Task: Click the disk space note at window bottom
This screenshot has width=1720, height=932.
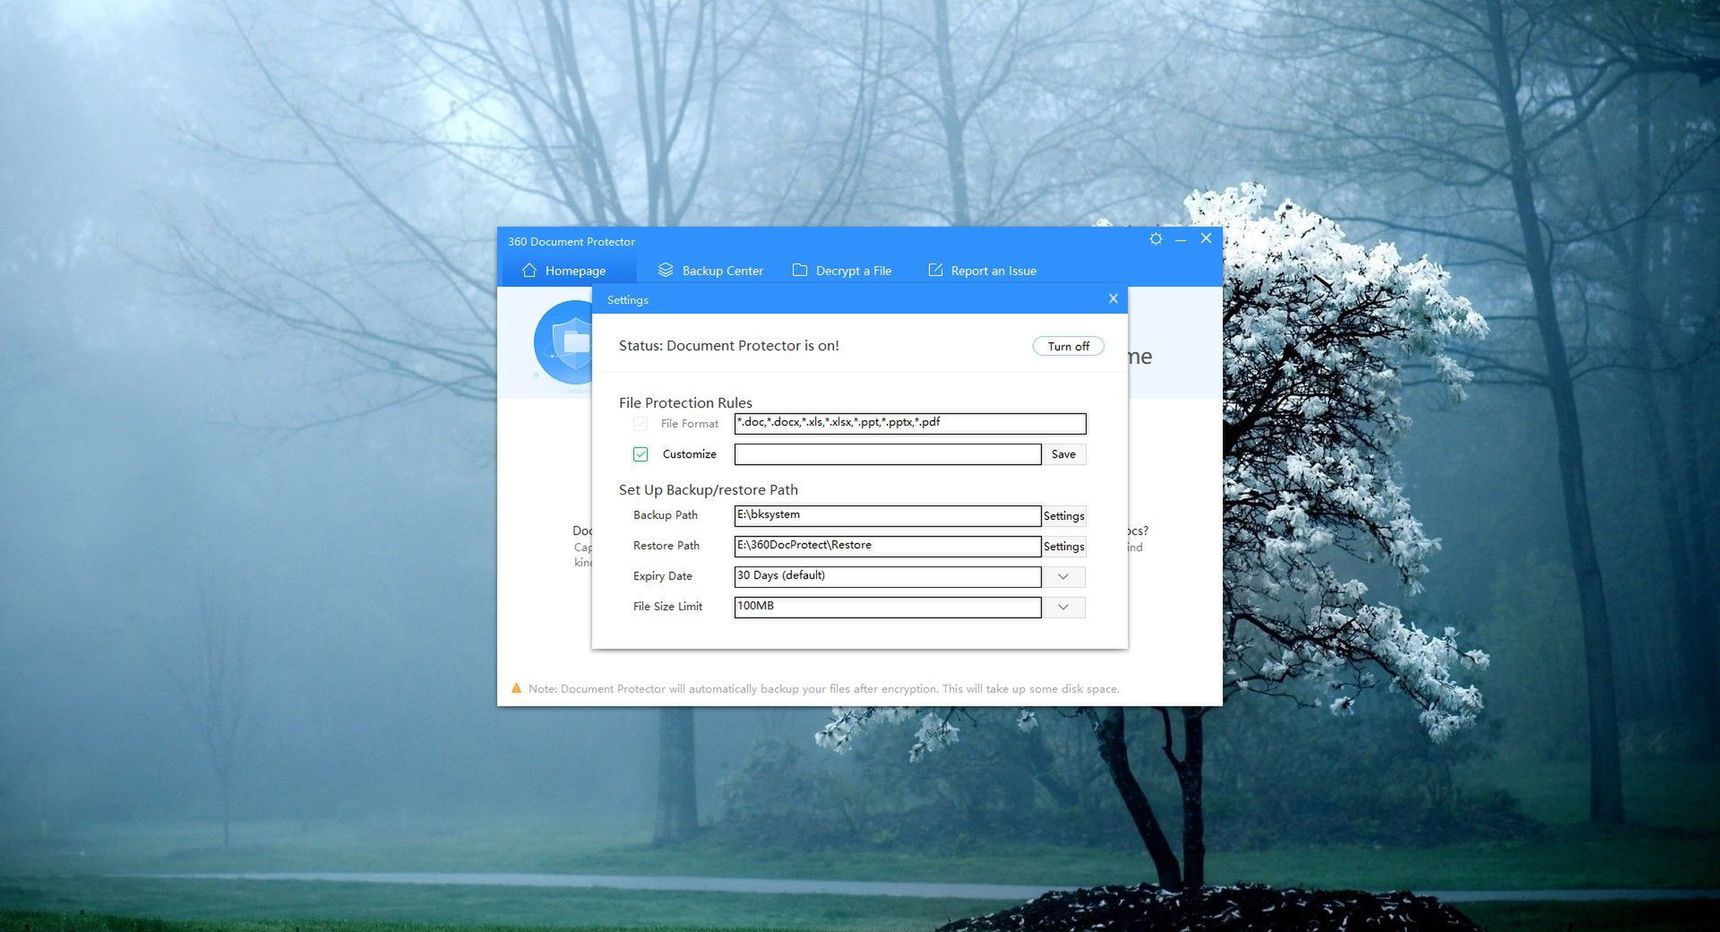Action: pyautogui.click(x=824, y=689)
